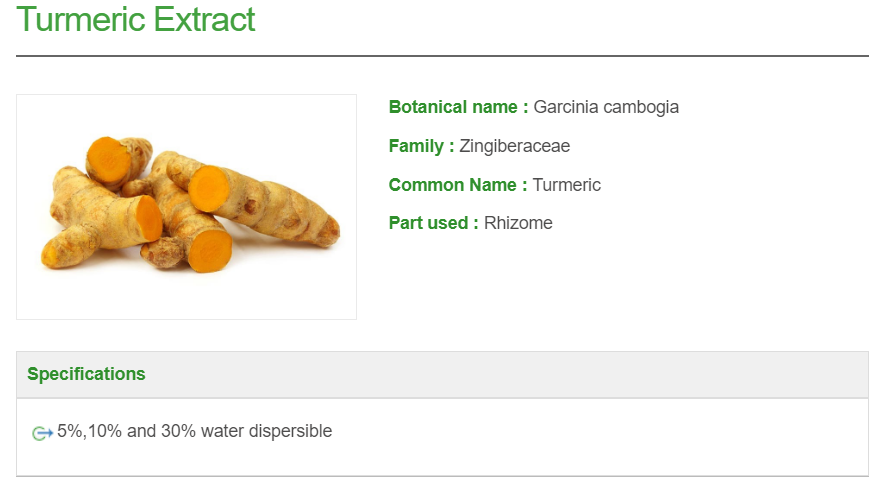Image resolution: width=889 pixels, height=490 pixels.
Task: Click the "Turmeric" common name value
Action: pos(567,185)
